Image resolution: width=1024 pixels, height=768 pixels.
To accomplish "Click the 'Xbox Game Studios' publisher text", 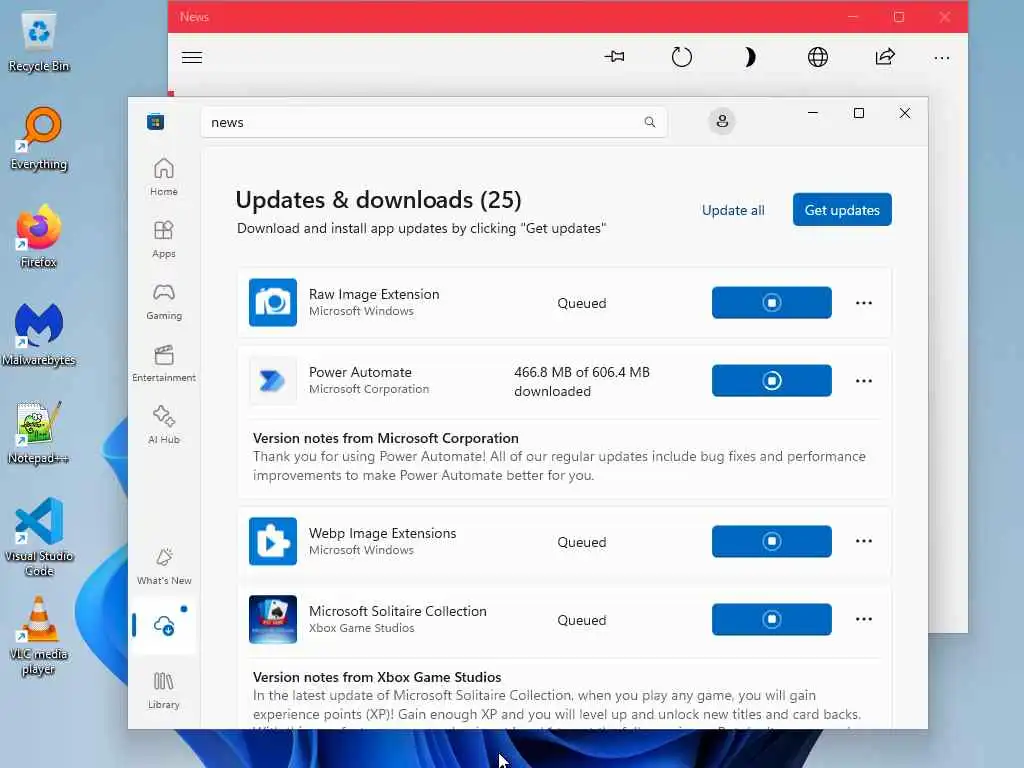I will pyautogui.click(x=362, y=628).
